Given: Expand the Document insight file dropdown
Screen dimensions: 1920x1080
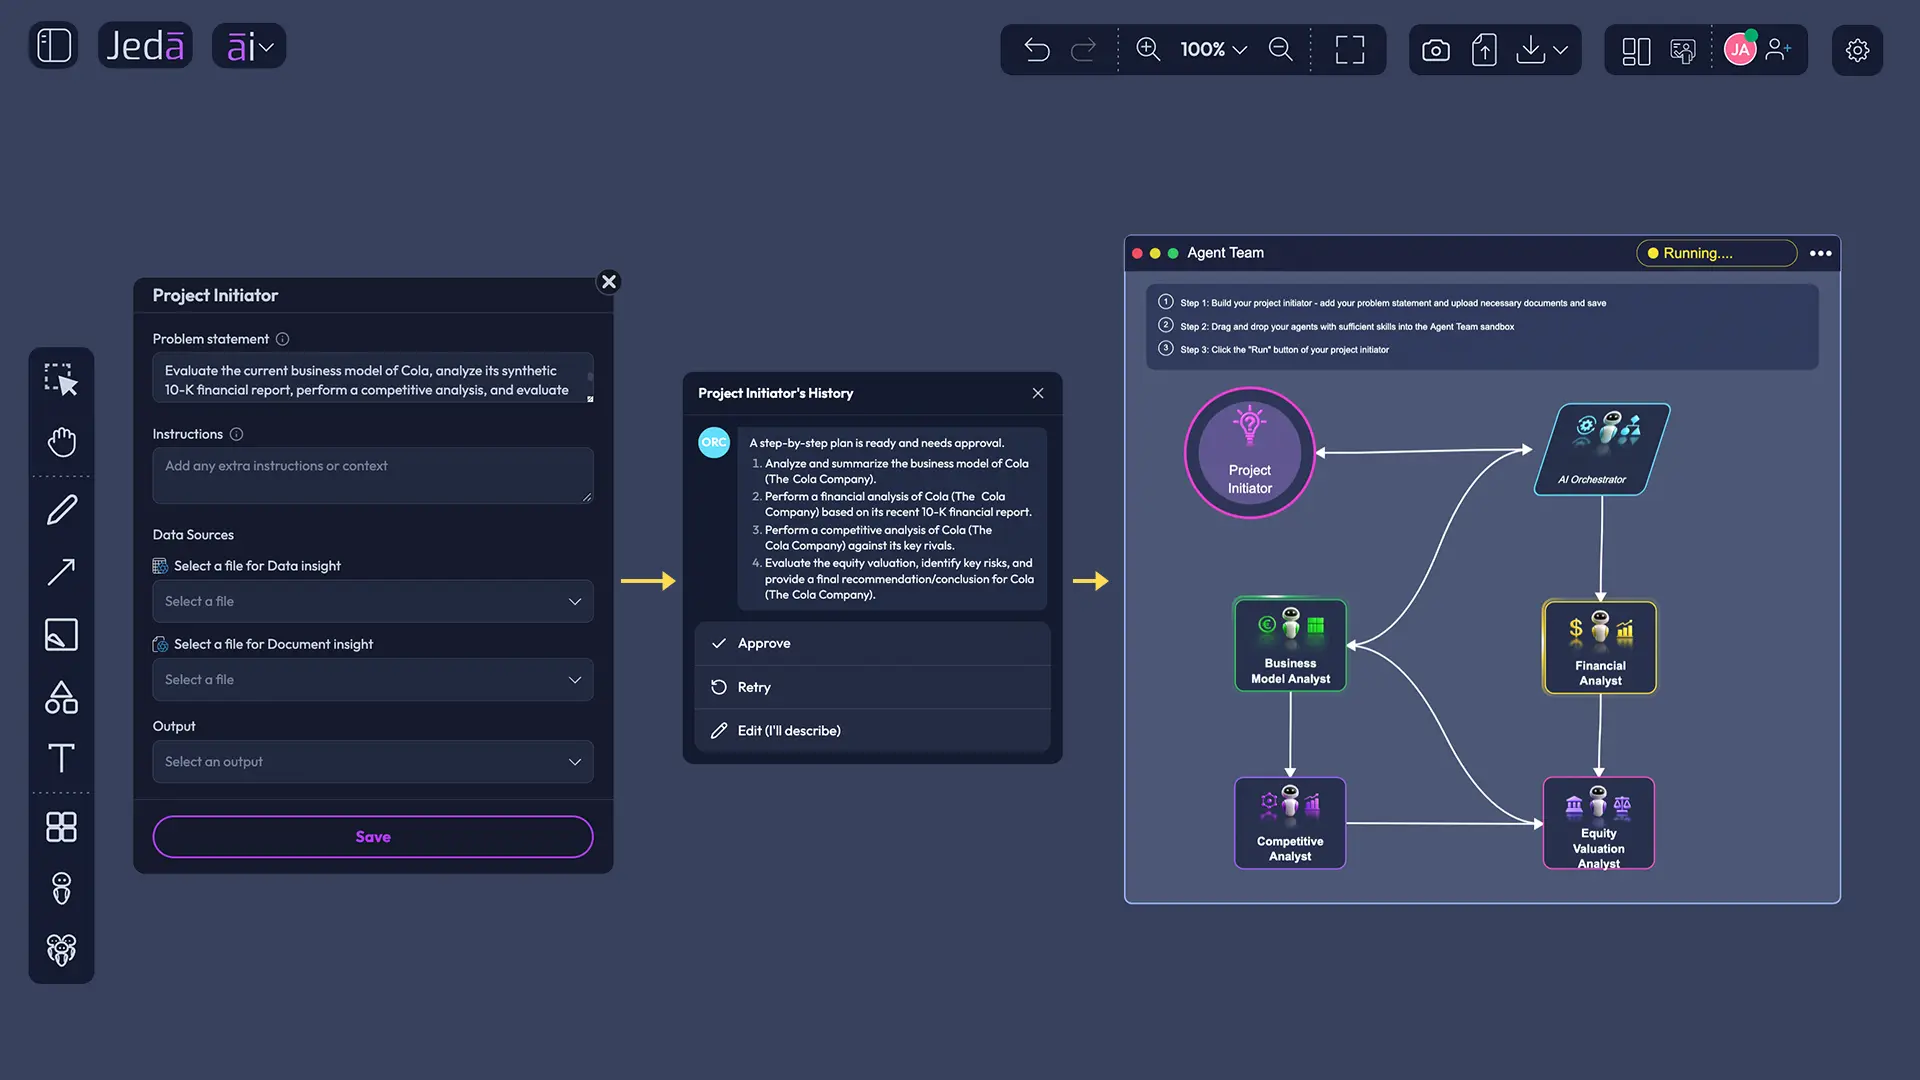Looking at the screenshot, I should [x=372, y=680].
